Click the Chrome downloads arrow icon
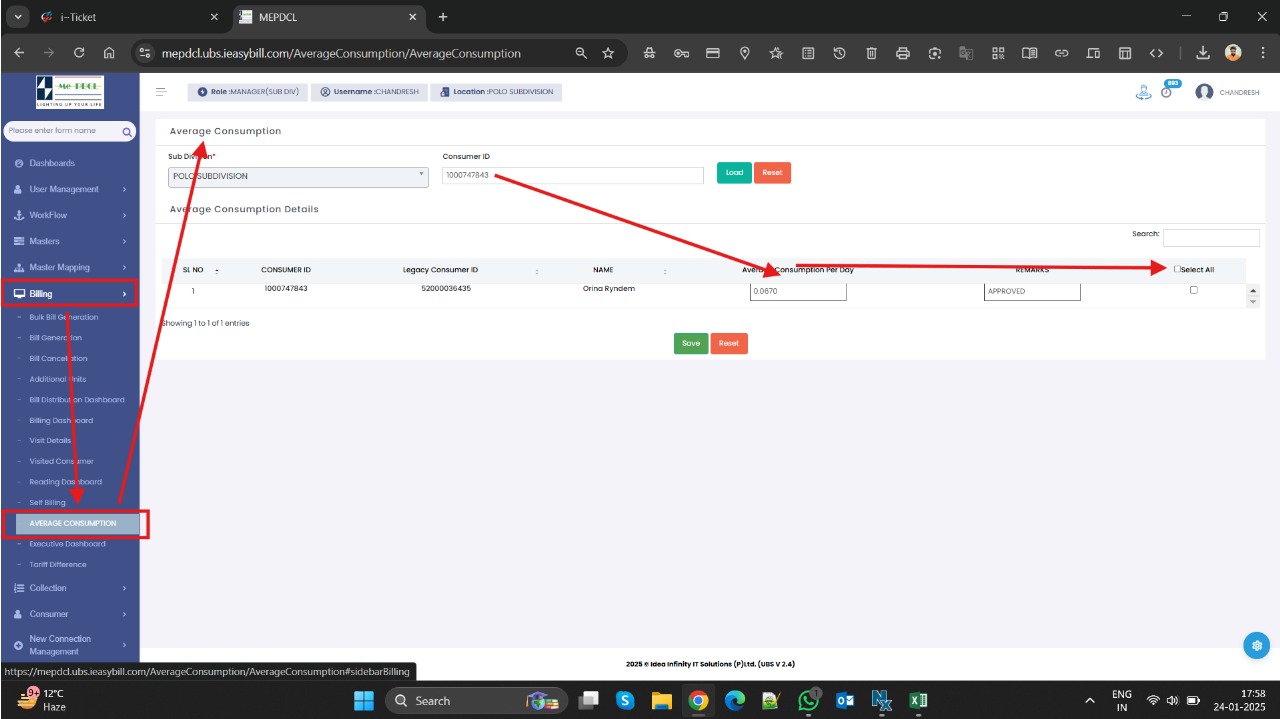The image size is (1280, 719). pos(1203,53)
